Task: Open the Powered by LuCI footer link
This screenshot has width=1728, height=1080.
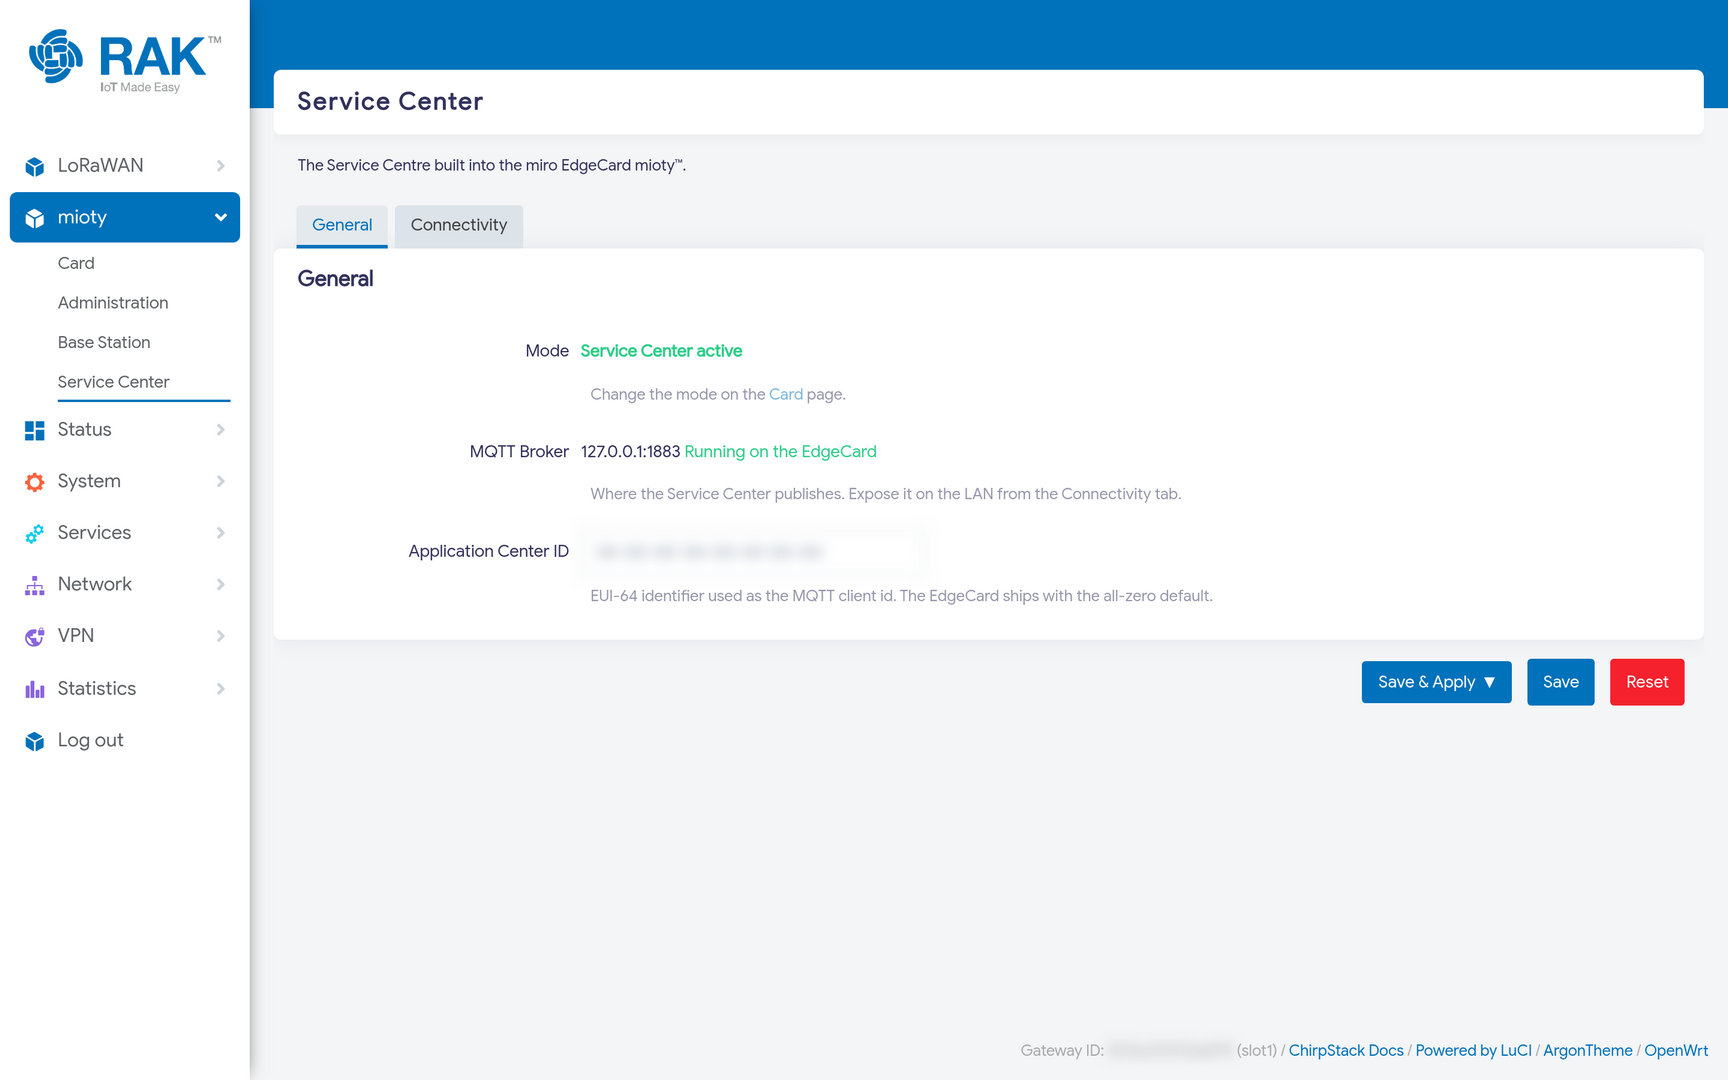Action: point(1473,1051)
